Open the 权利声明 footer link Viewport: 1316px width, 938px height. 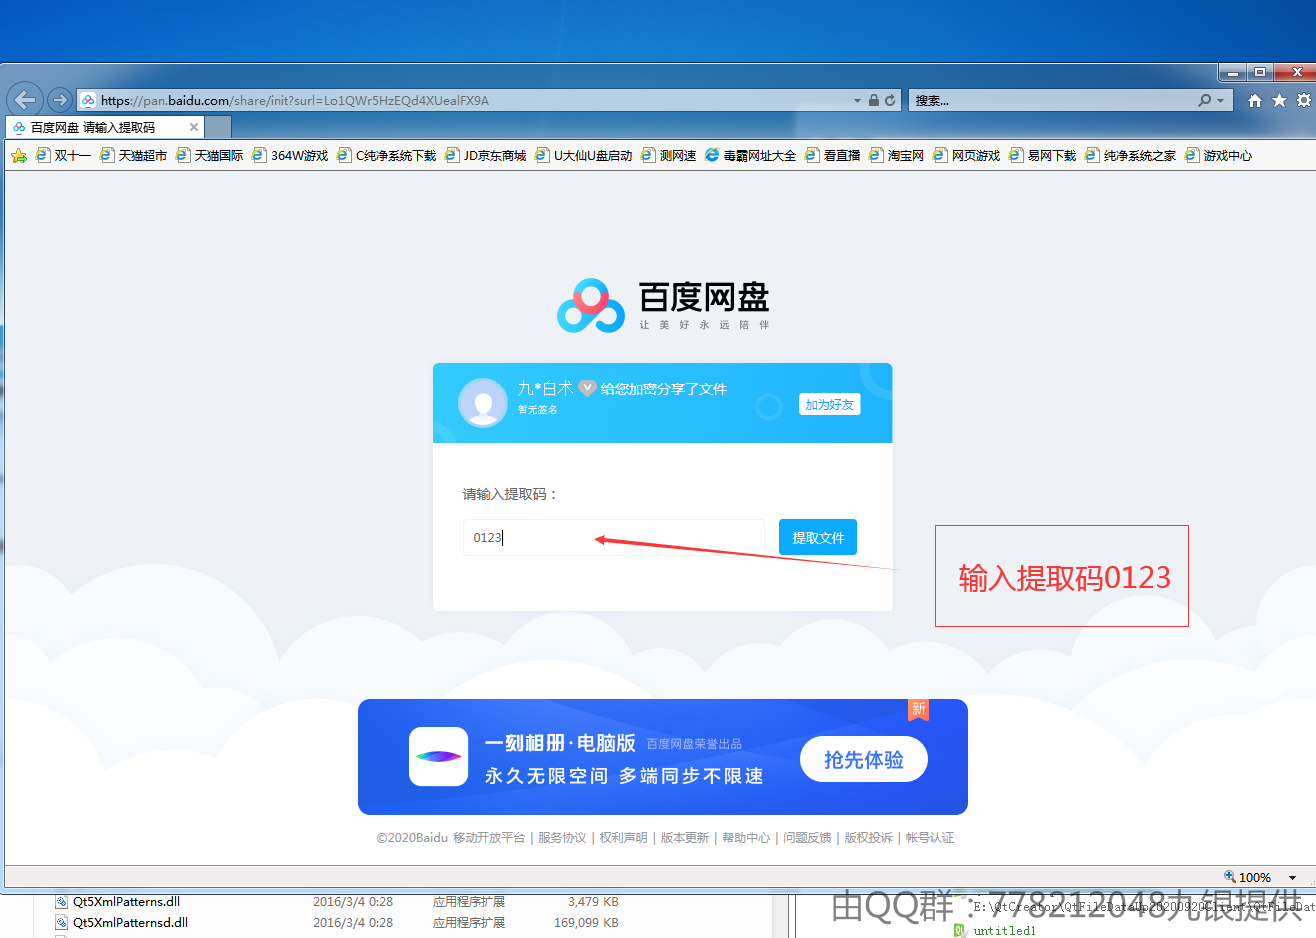623,838
